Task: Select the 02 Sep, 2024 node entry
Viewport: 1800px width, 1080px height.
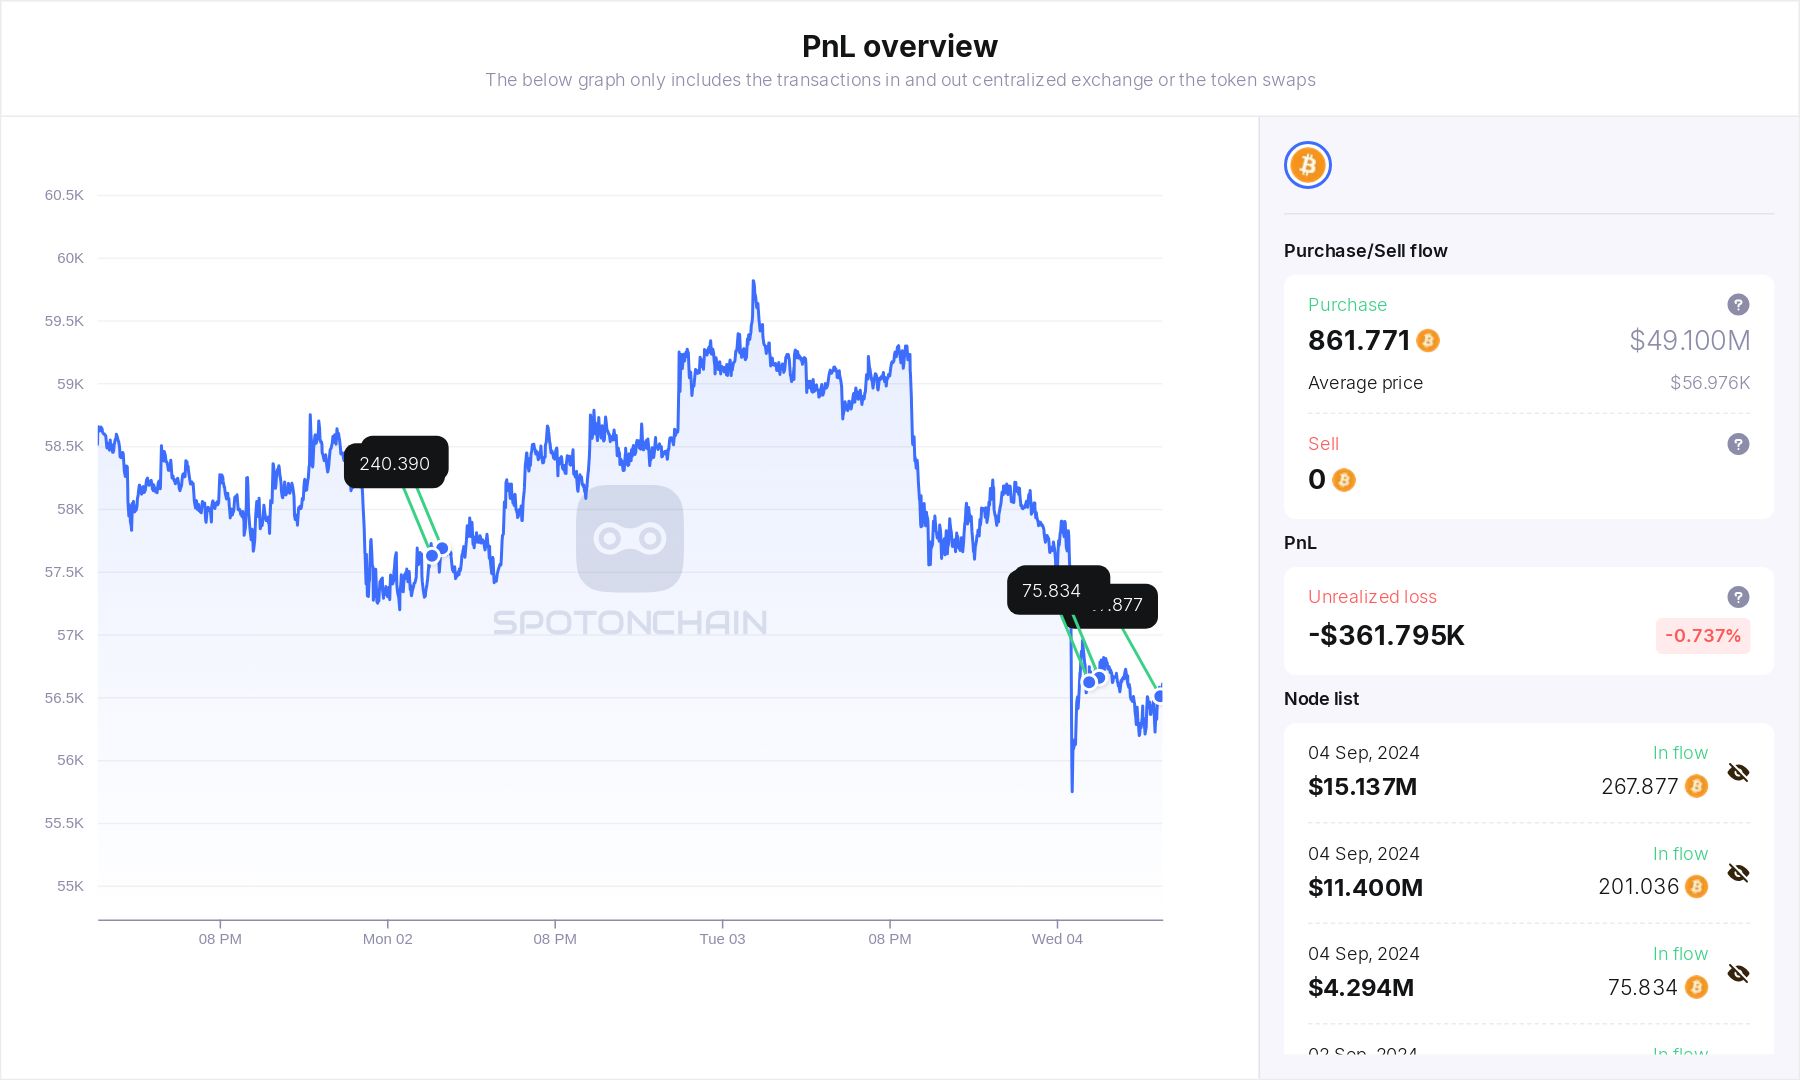Action: [1363, 1053]
